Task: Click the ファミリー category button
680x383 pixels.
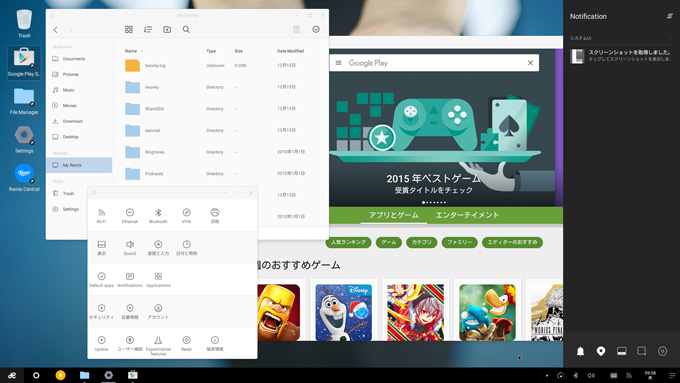Action: click(x=459, y=242)
